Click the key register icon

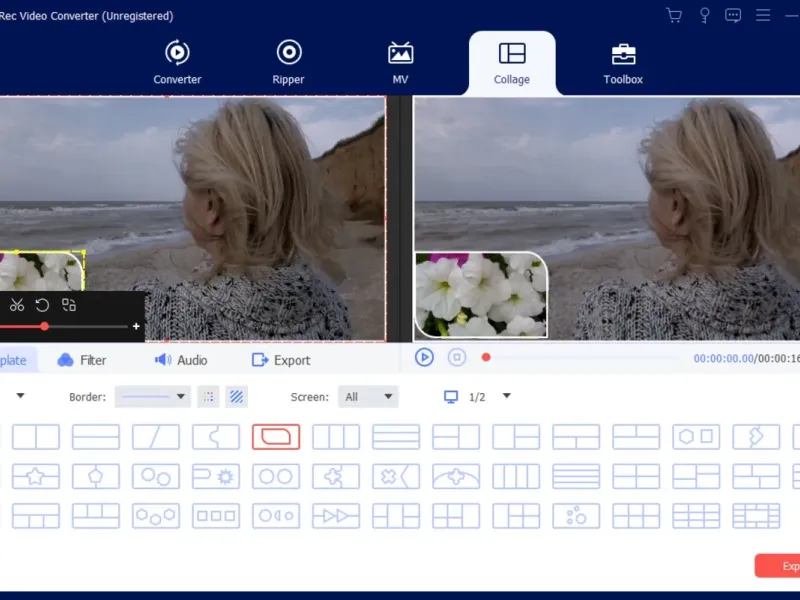(704, 15)
